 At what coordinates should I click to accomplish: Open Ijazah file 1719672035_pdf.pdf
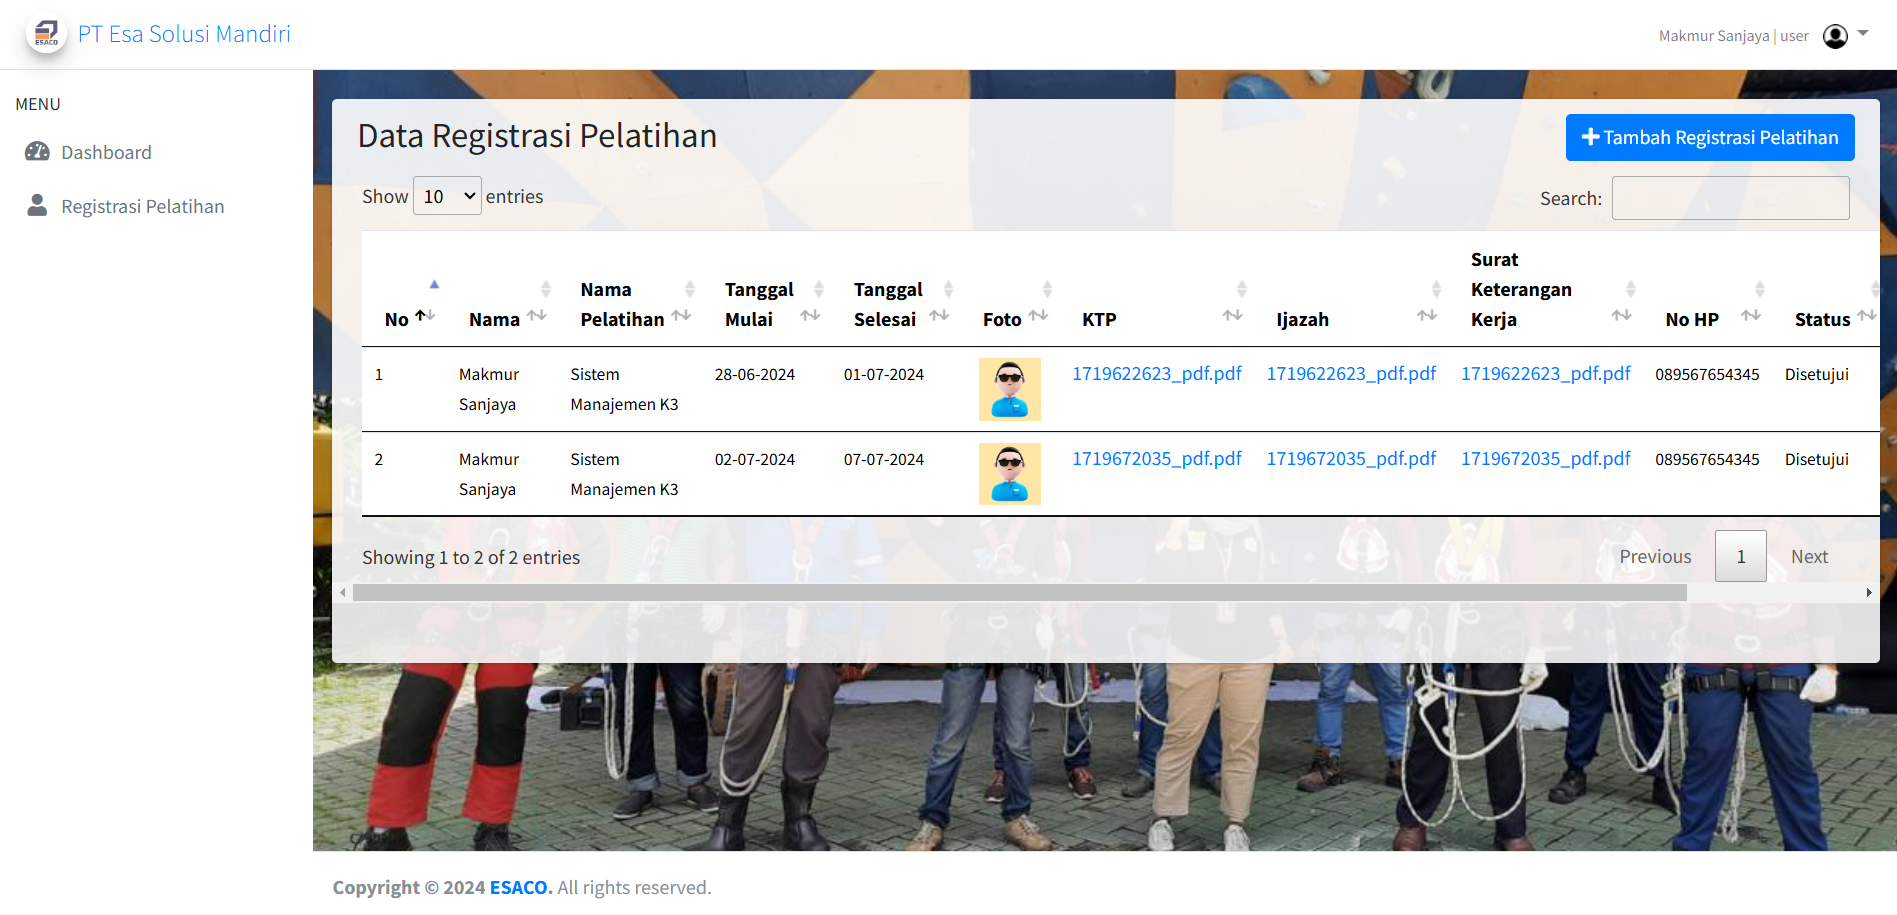click(x=1351, y=458)
